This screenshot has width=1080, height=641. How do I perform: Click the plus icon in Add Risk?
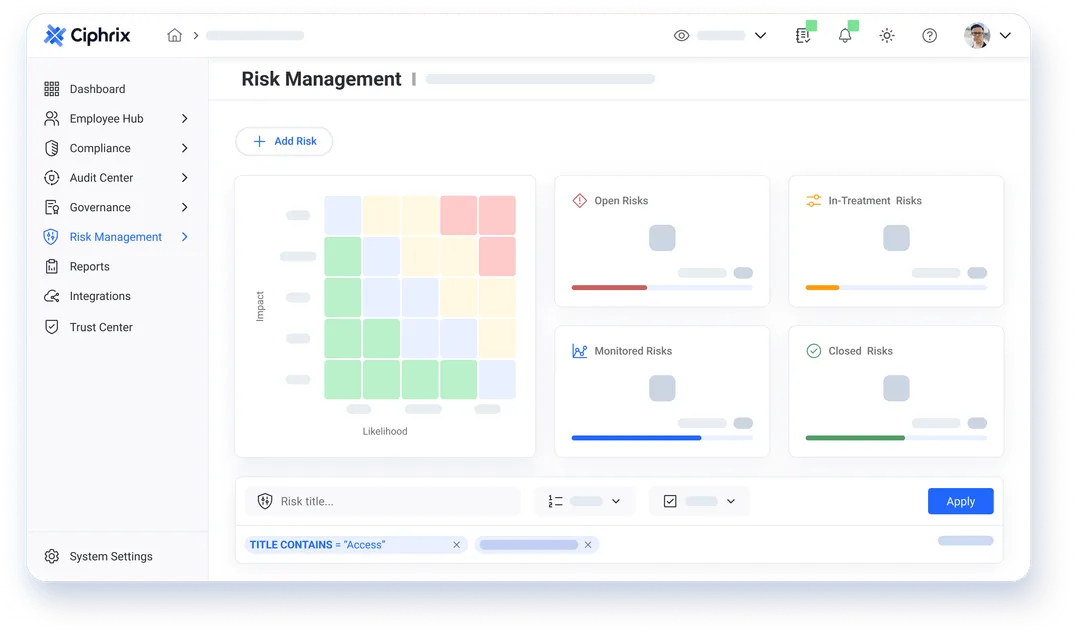click(x=260, y=141)
